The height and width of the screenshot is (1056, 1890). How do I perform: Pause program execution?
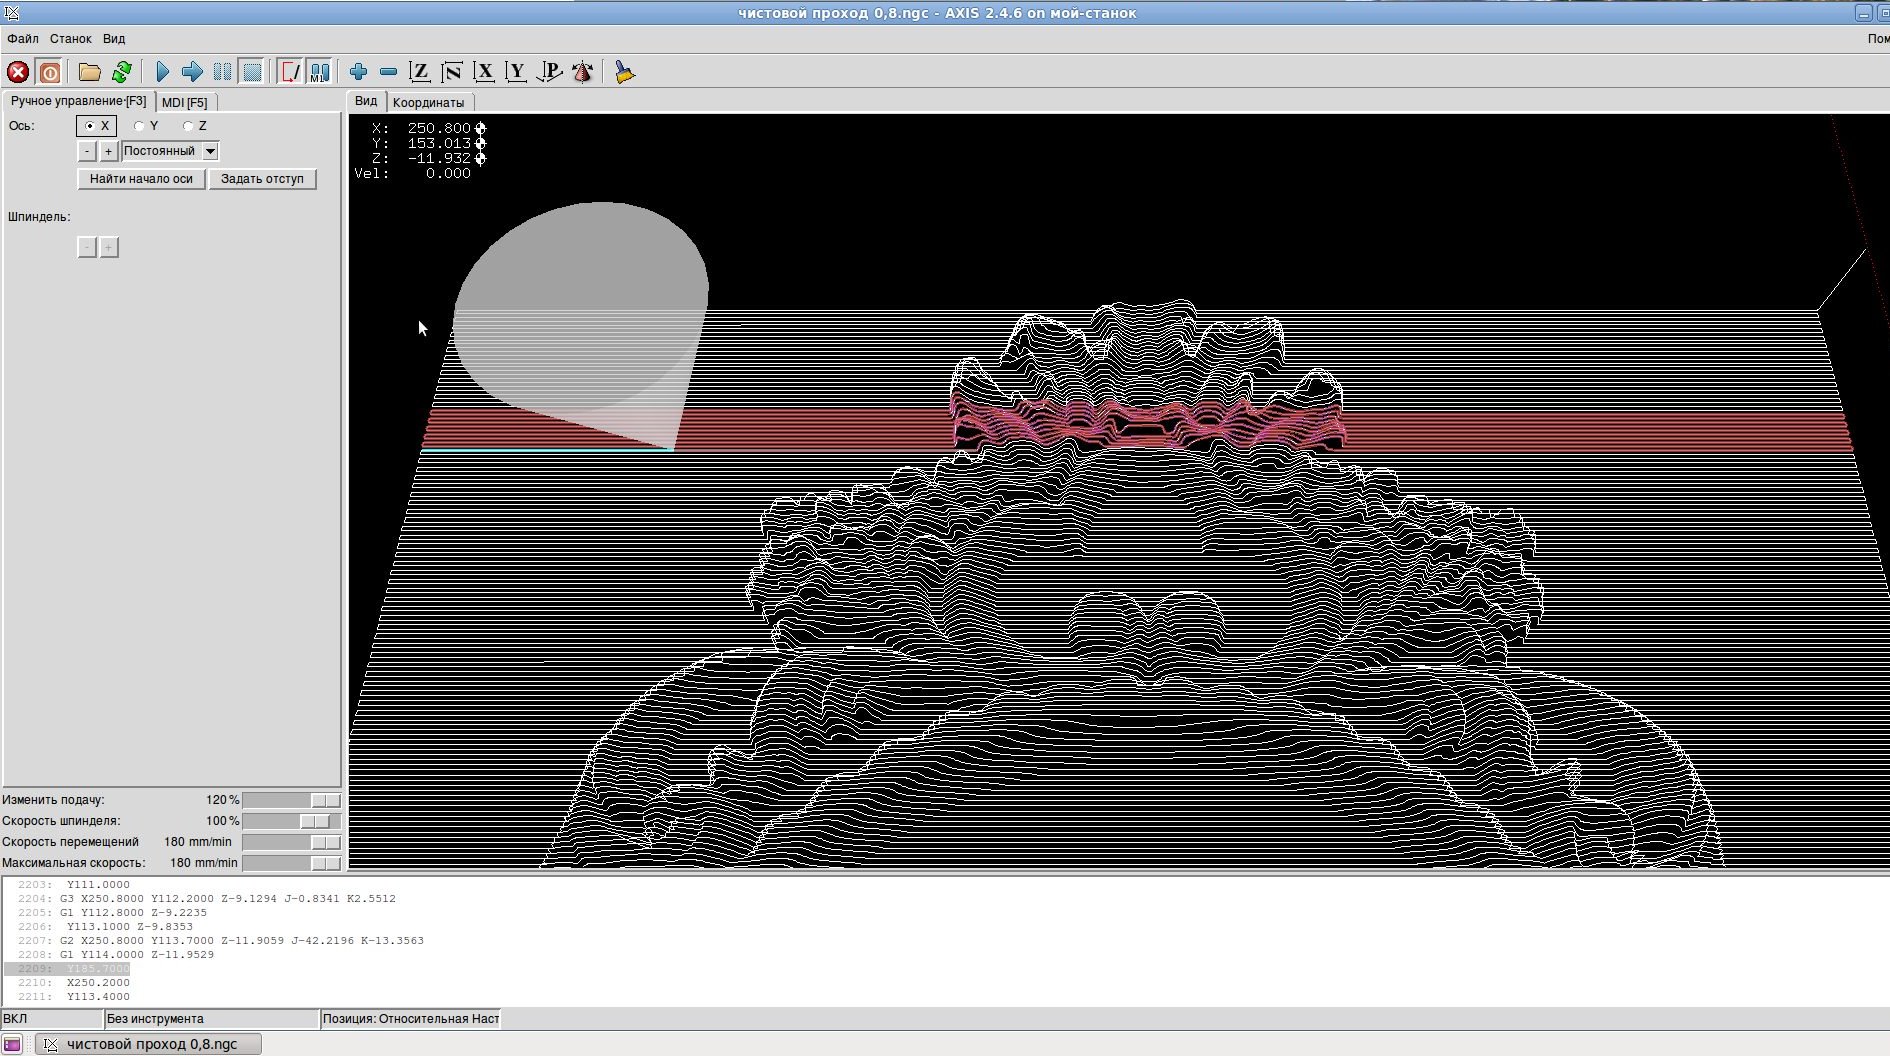coord(223,72)
